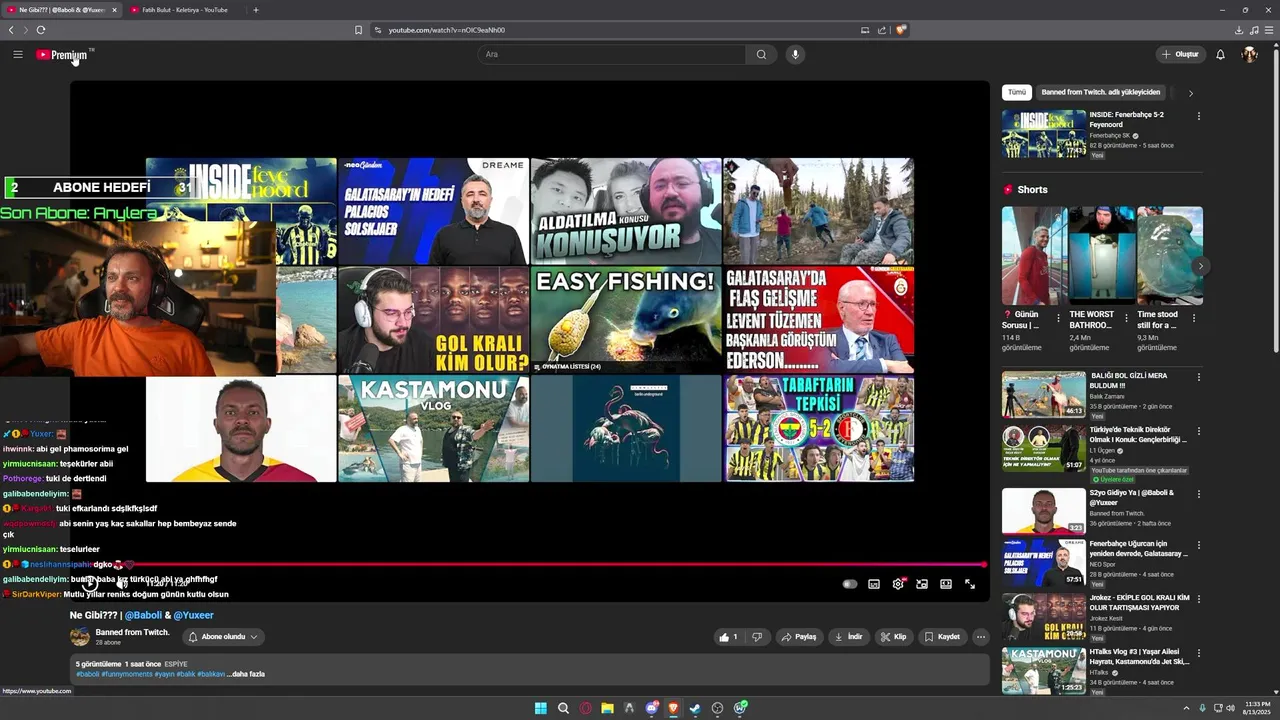Screen dimensions: 1280x720
Task: Open the notifications bell
Action: (1220, 54)
